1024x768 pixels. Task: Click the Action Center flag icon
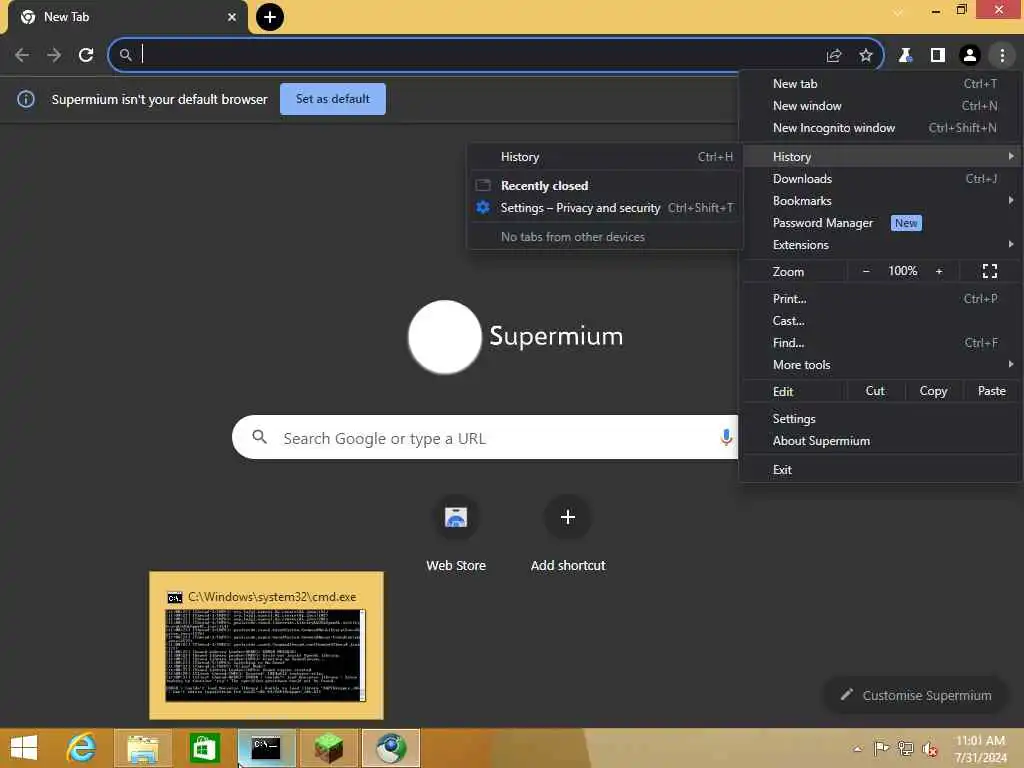pyautogui.click(x=881, y=749)
